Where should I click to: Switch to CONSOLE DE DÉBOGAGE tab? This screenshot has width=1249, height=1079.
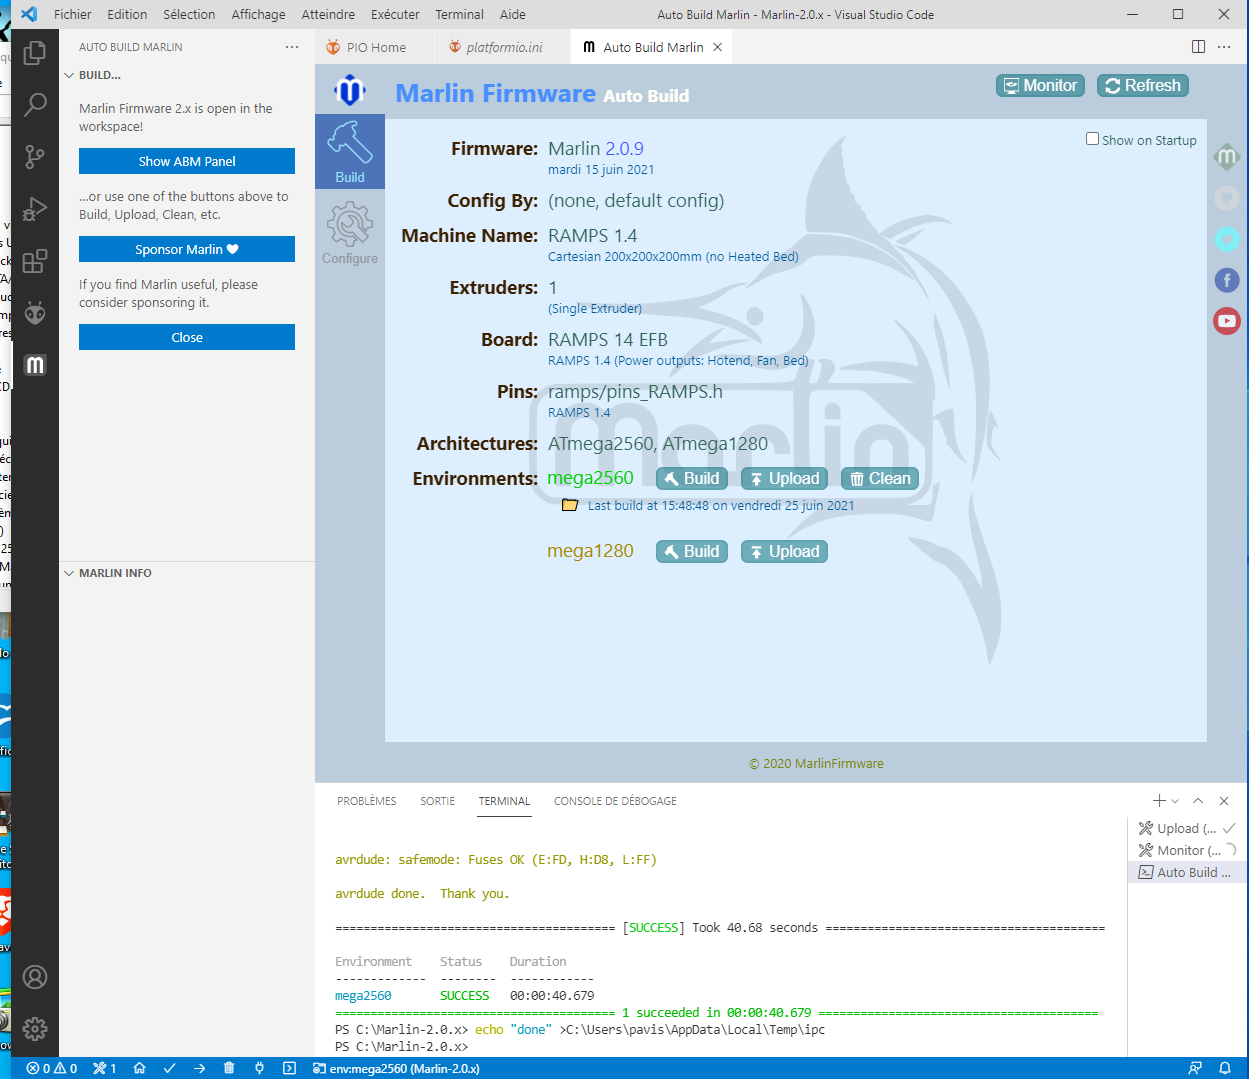point(615,801)
